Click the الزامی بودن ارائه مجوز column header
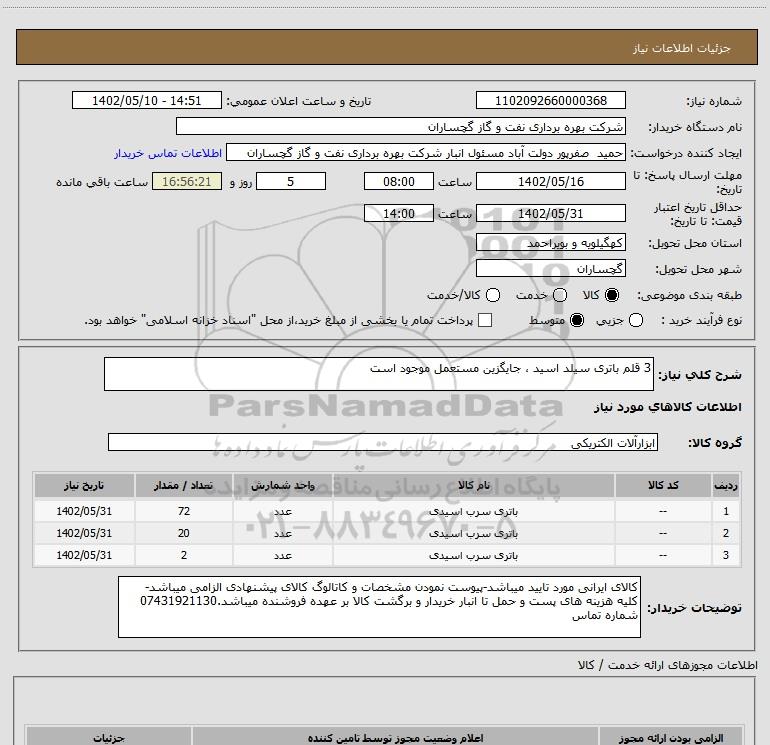Viewport: 770px width, 745px height. (x=670, y=738)
